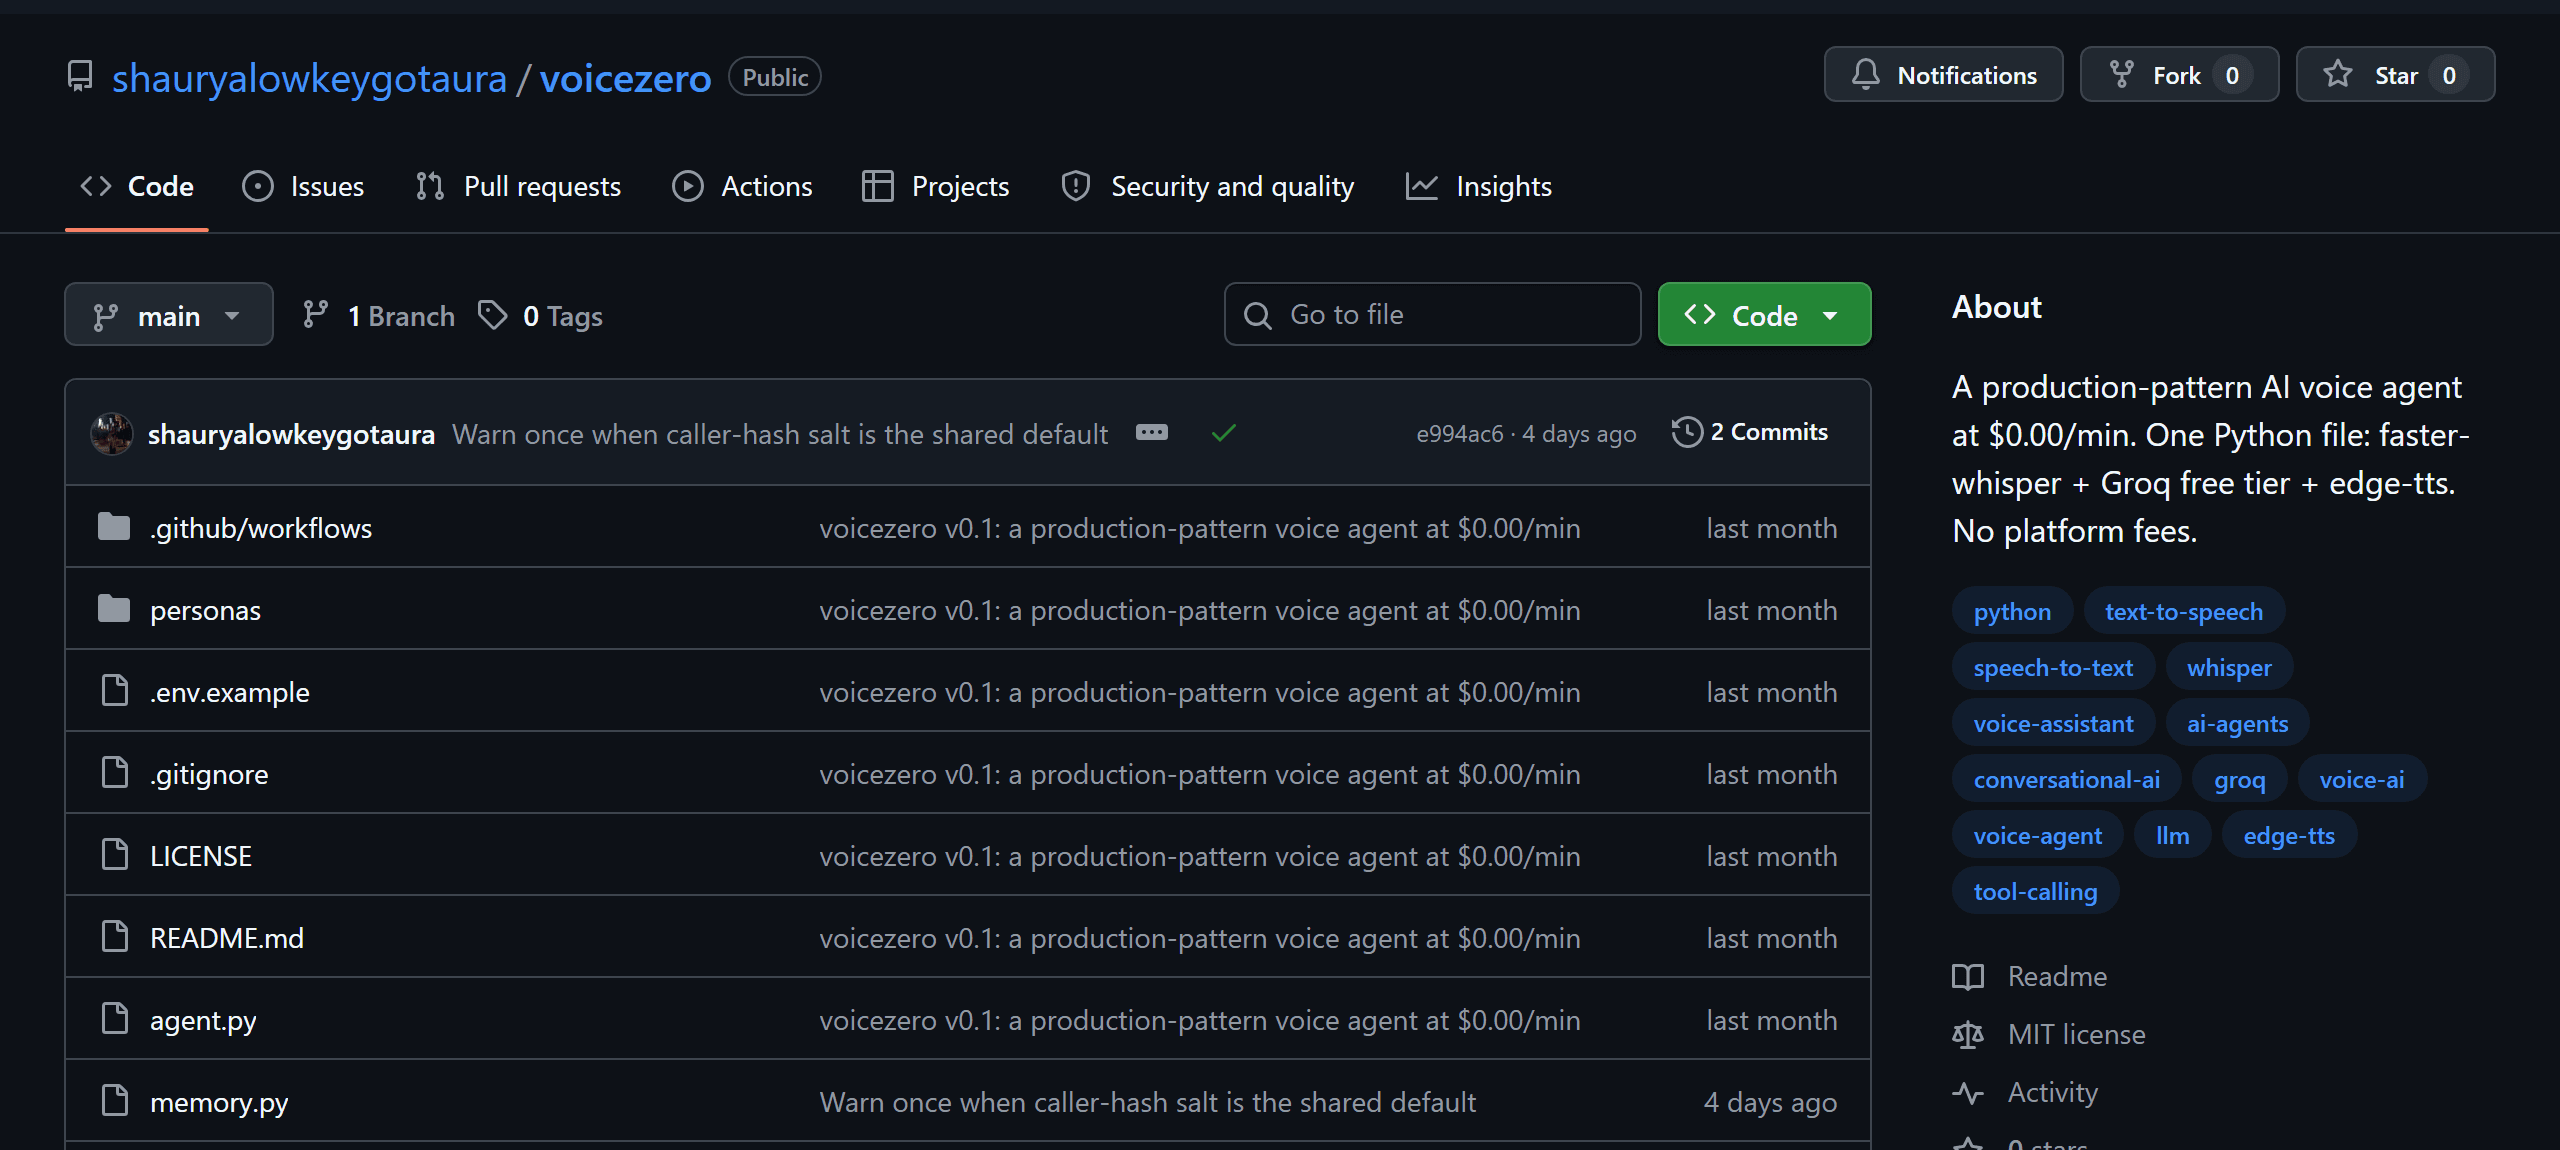Viewport: 2560px width, 1150px height.
Task: Click the pulse icon next to Activity
Action: (1967, 1092)
